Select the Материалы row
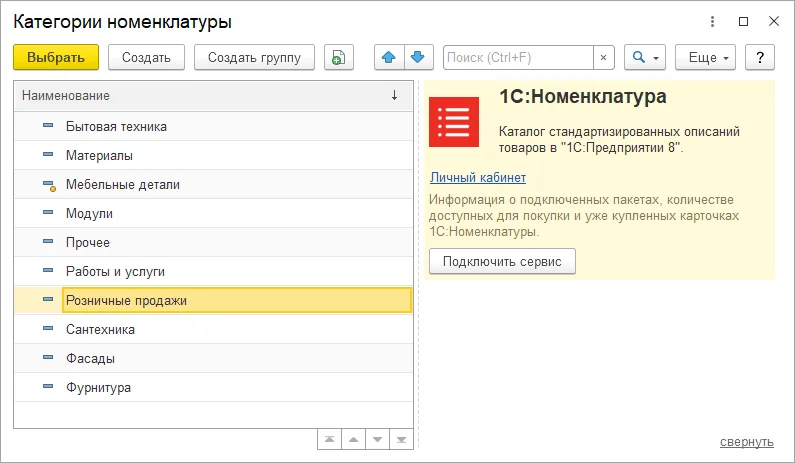This screenshot has height=463, width=795. pyautogui.click(x=213, y=155)
